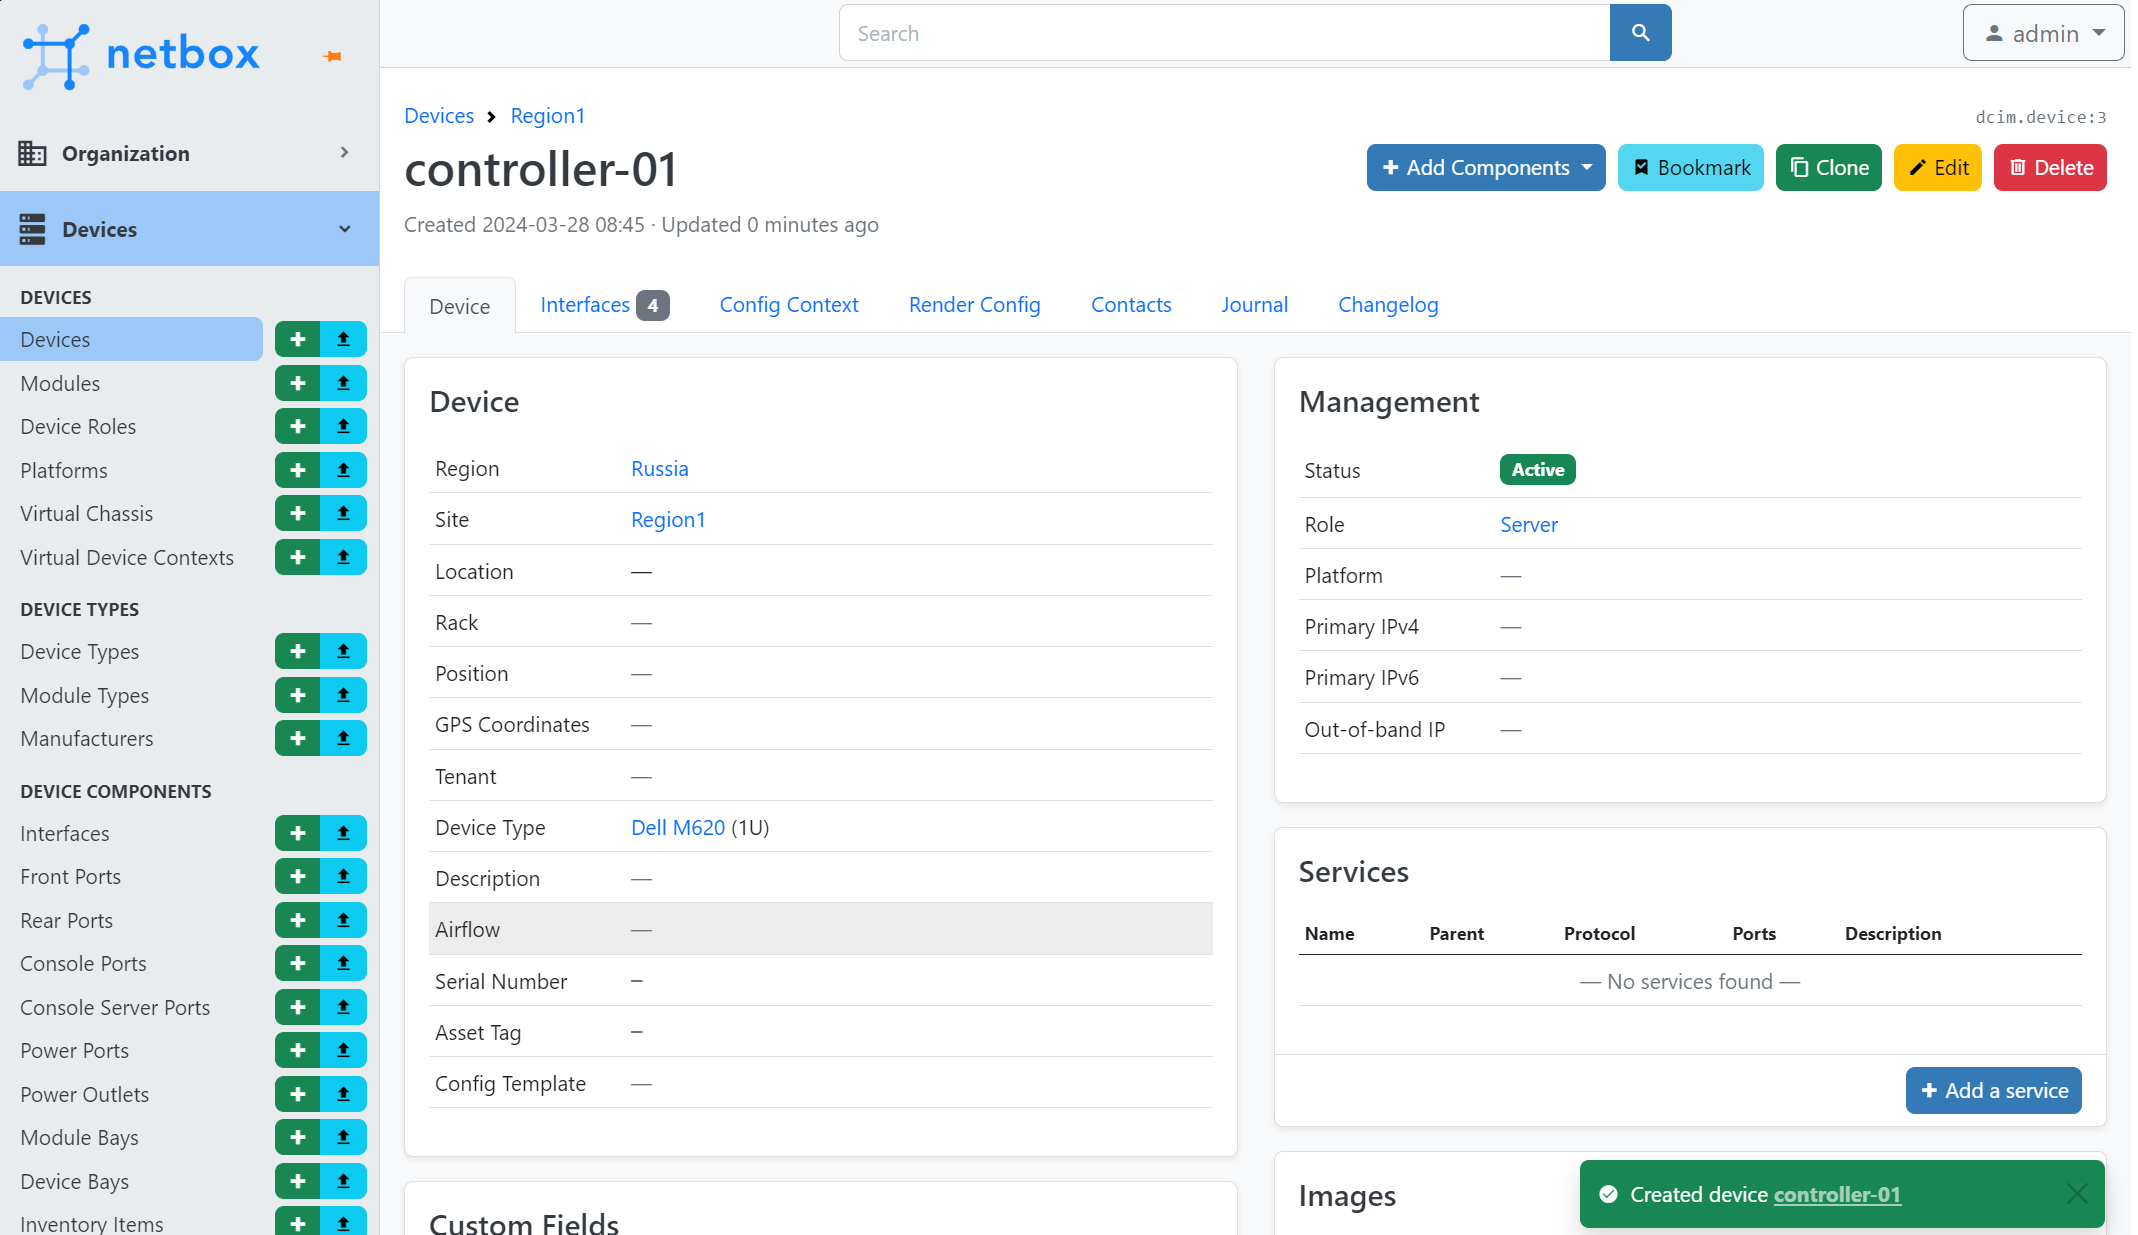Screen dimensions: 2138x1235
Task: Collapse the Devices sidebar section
Action: pos(189,229)
